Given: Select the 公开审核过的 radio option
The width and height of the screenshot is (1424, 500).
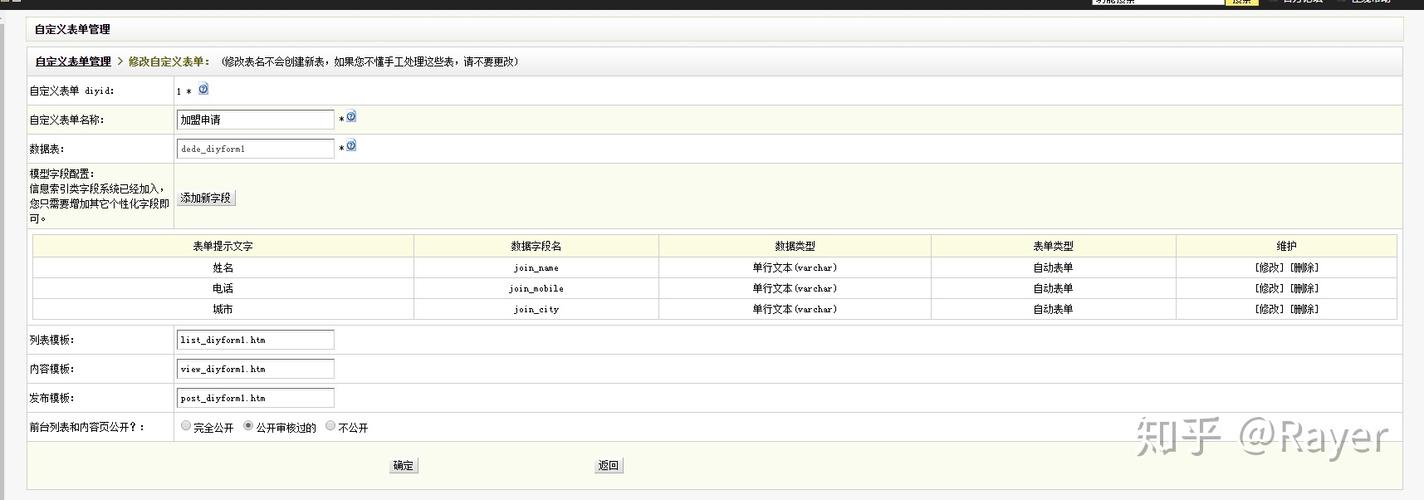Looking at the screenshot, I should click(248, 426).
